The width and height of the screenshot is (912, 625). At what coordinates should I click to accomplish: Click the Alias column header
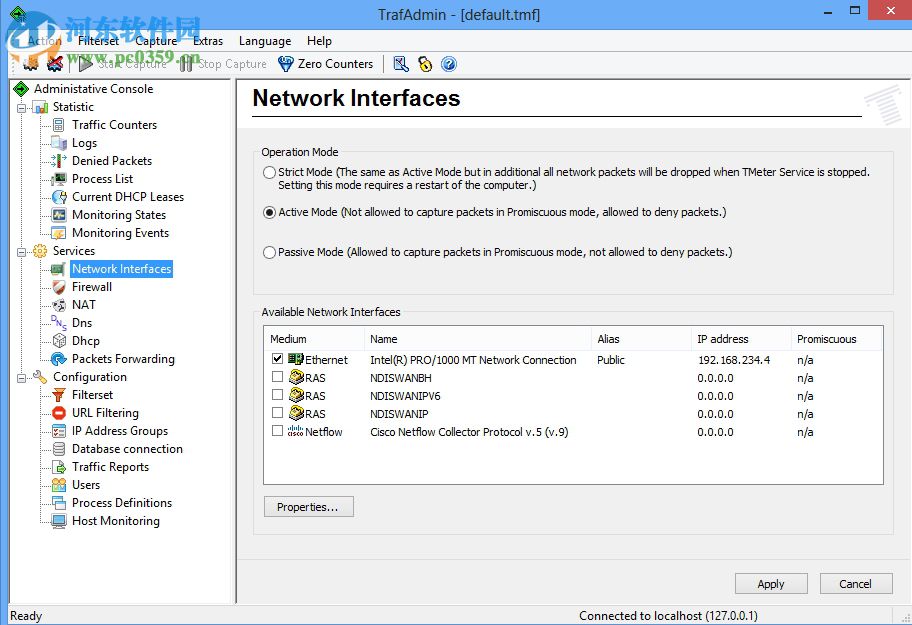pyautogui.click(x=641, y=339)
